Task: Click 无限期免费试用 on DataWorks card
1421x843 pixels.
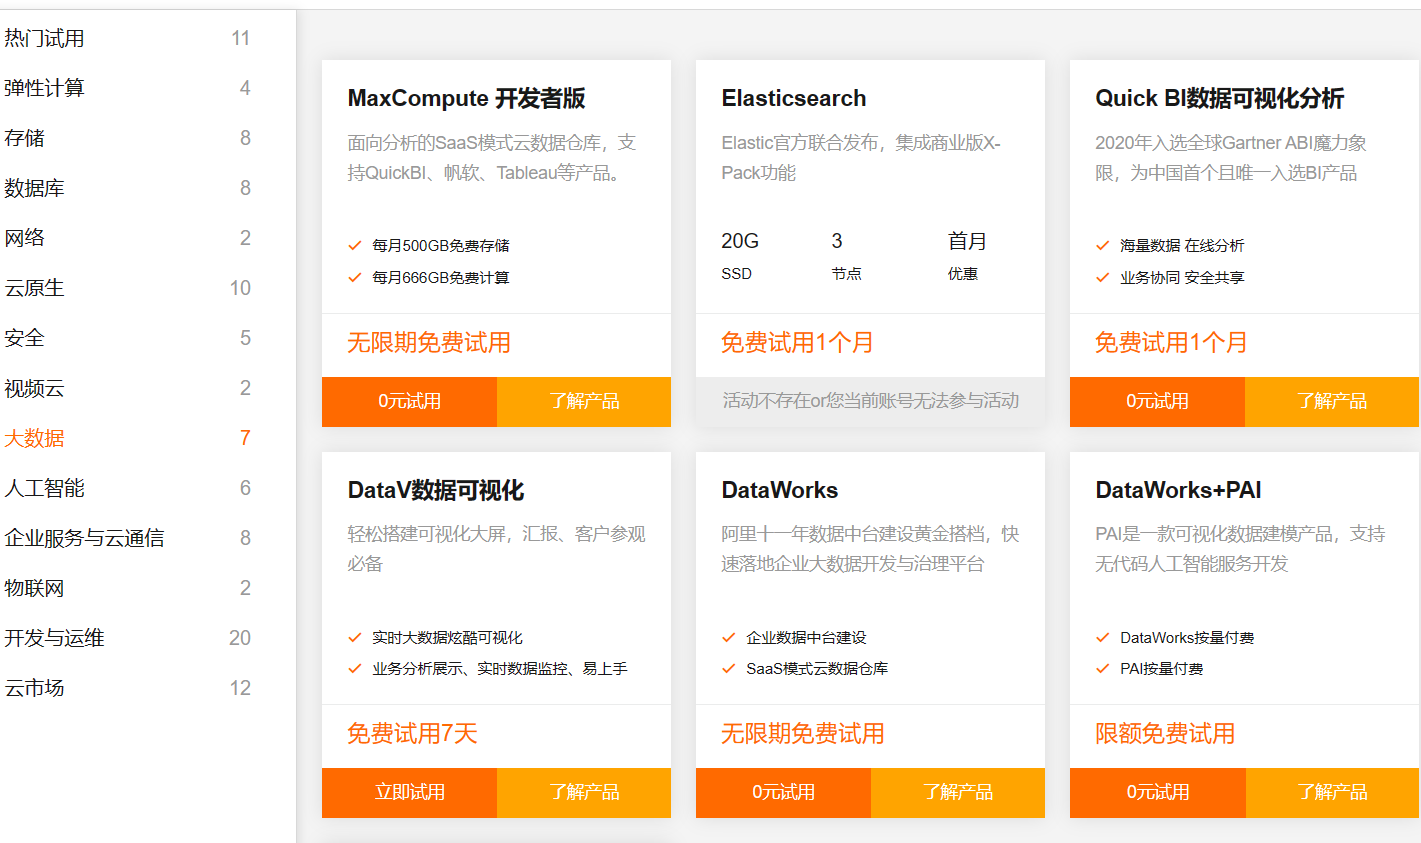Action: pyautogui.click(x=803, y=734)
